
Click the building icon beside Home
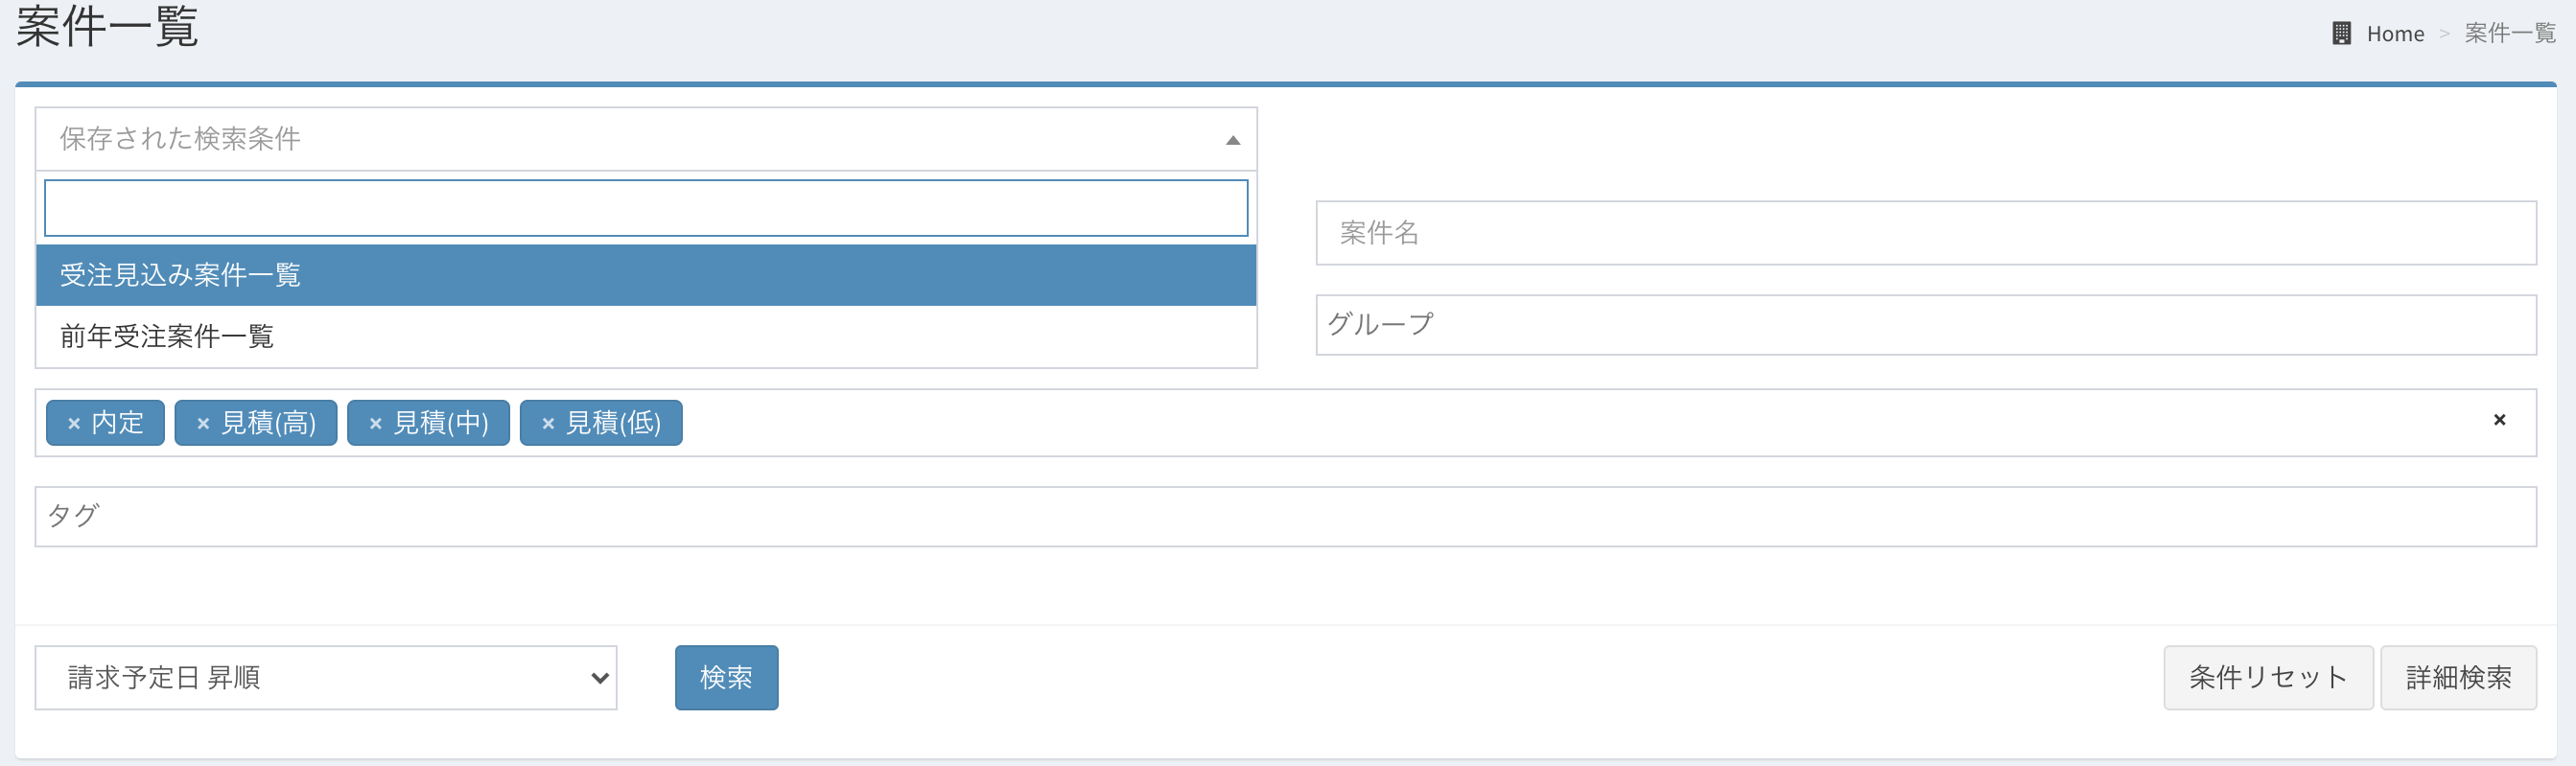pos(2341,34)
